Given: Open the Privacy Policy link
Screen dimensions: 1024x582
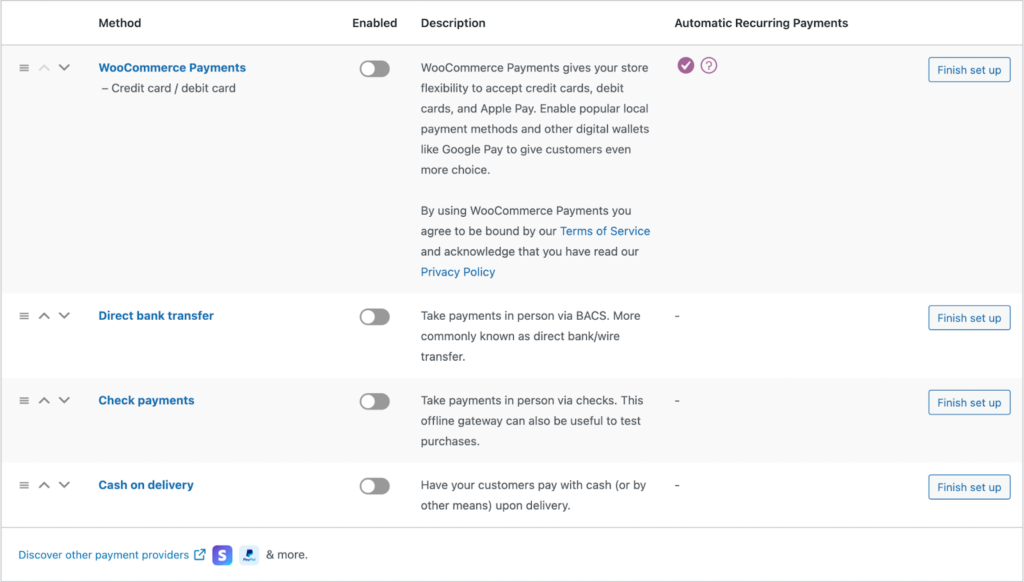Looking at the screenshot, I should 458,272.
